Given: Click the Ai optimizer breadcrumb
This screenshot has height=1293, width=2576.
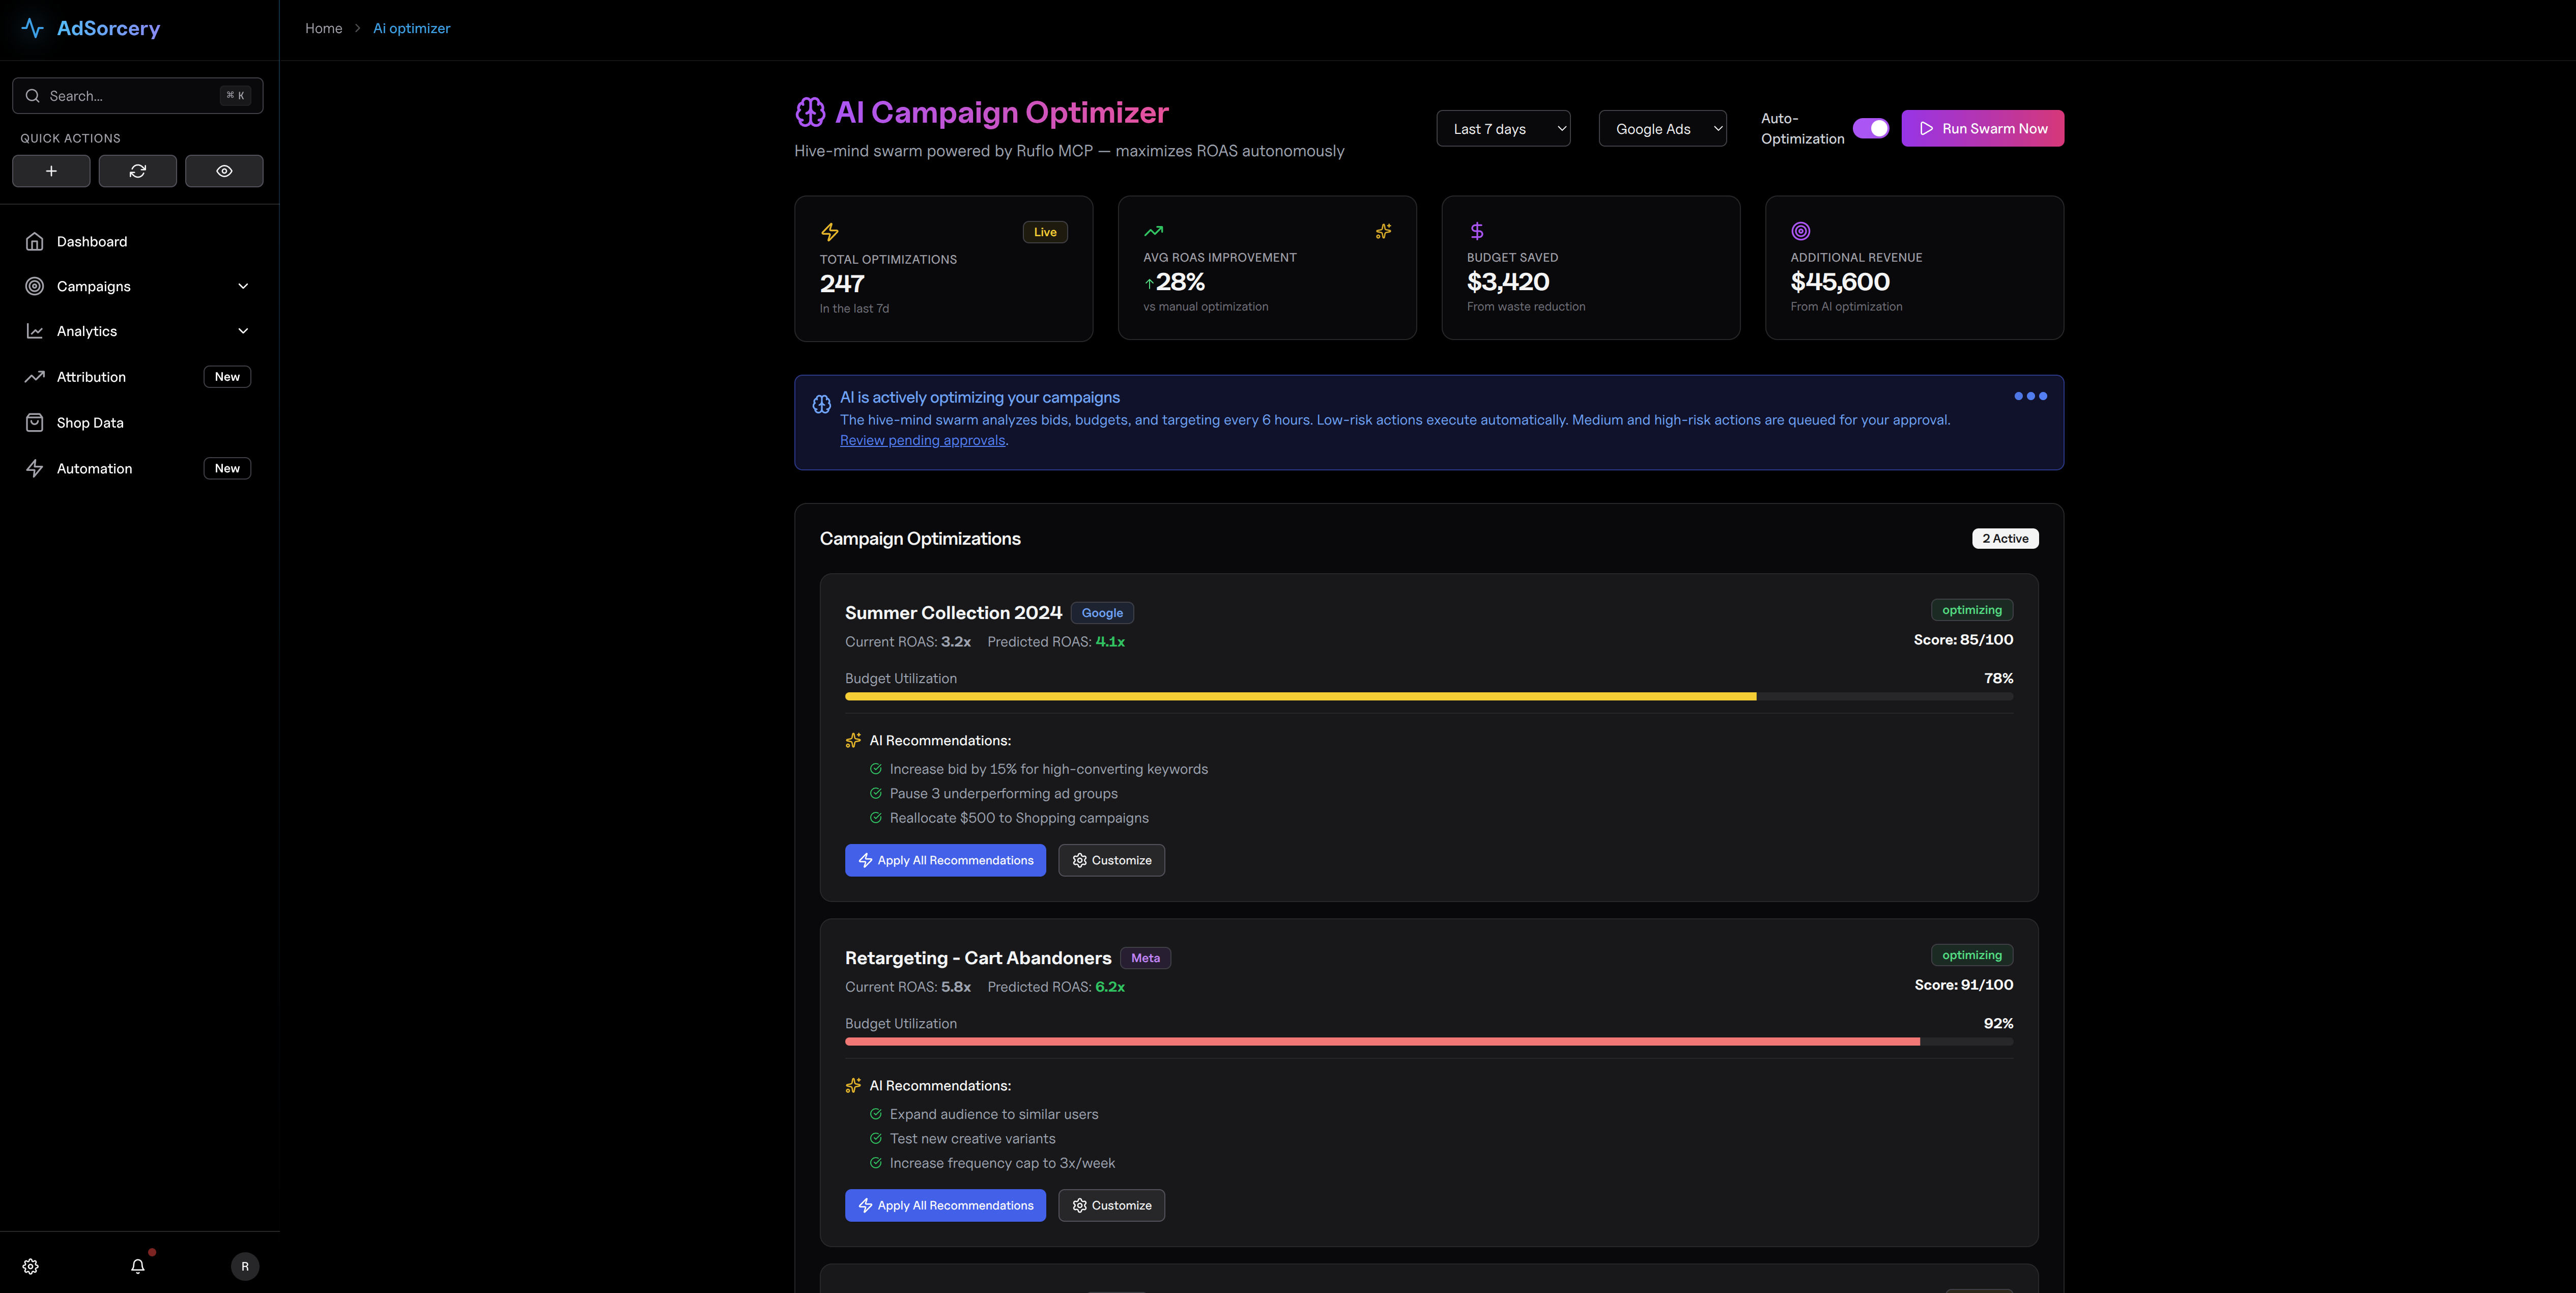Looking at the screenshot, I should click(411, 28).
